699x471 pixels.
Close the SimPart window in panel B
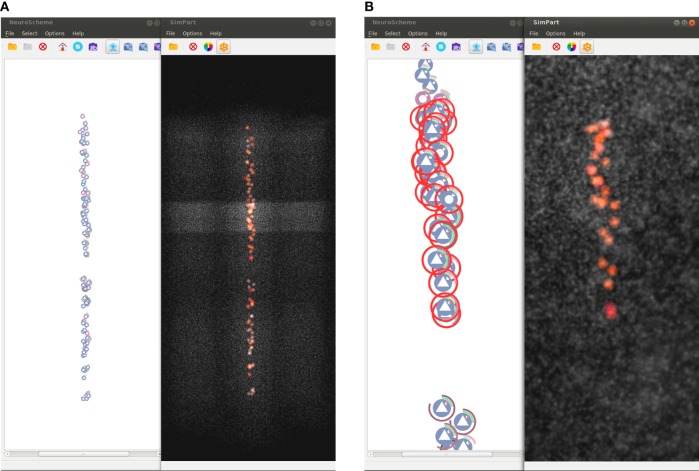coord(692,23)
